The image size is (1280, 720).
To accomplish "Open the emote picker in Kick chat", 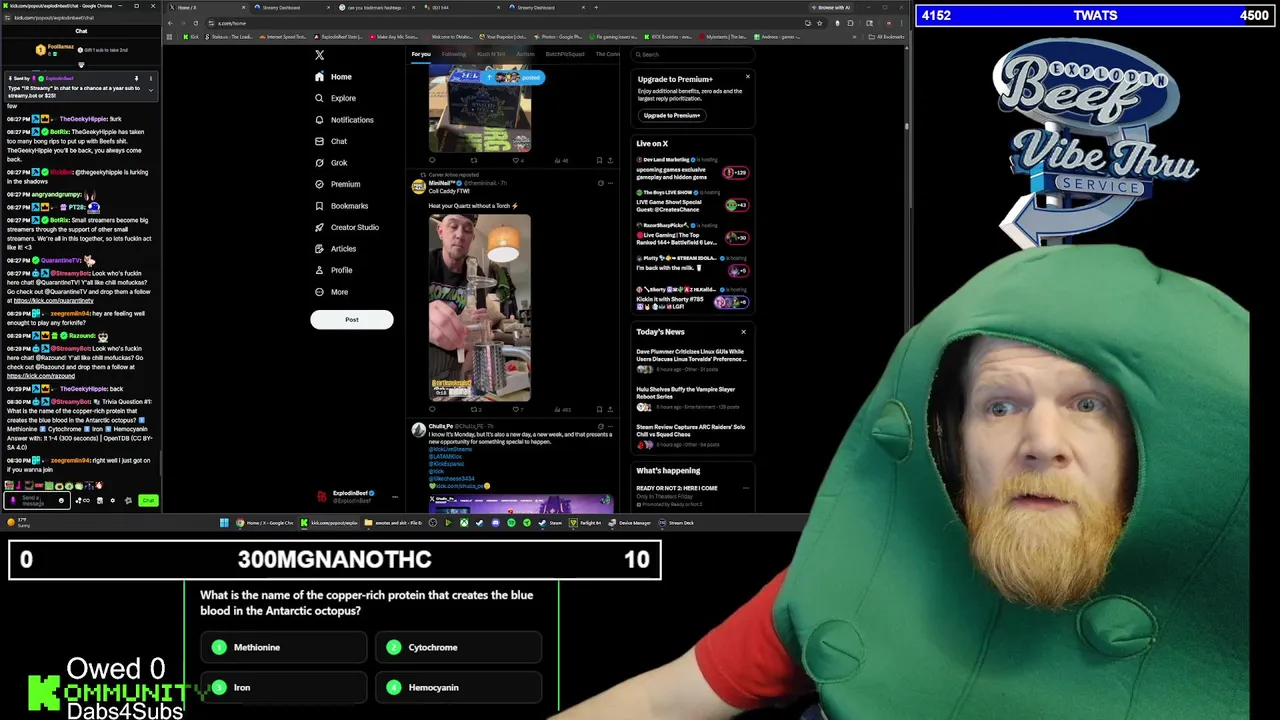I will pos(61,500).
